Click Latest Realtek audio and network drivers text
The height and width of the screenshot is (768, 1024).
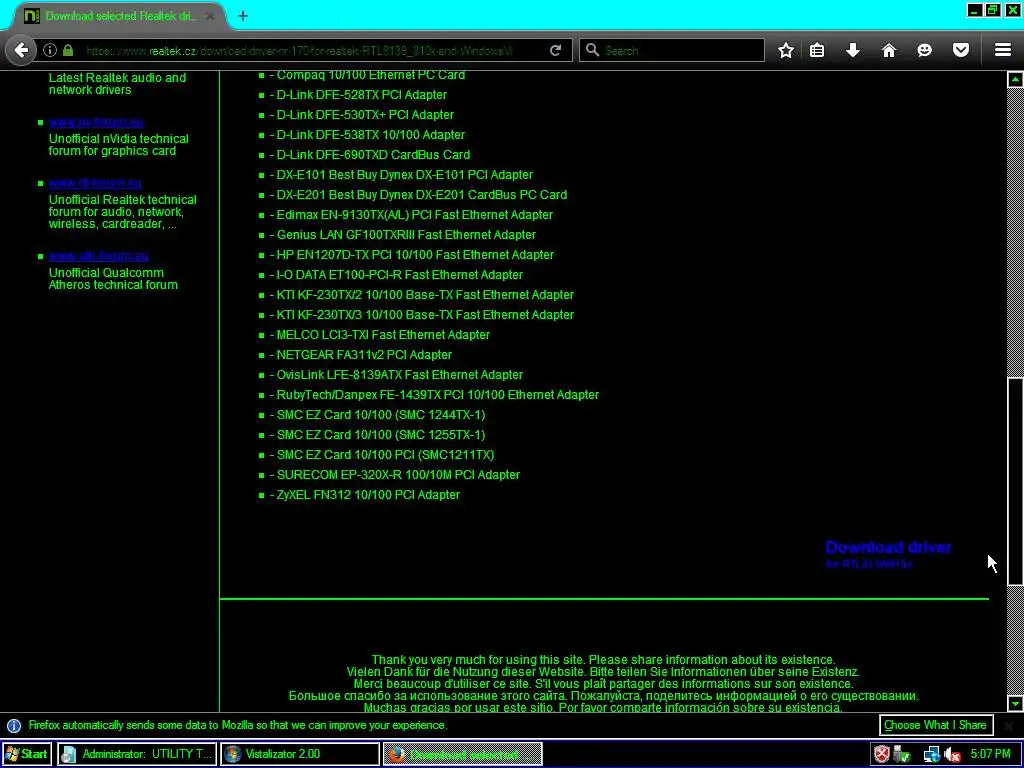pyautogui.click(x=117, y=84)
